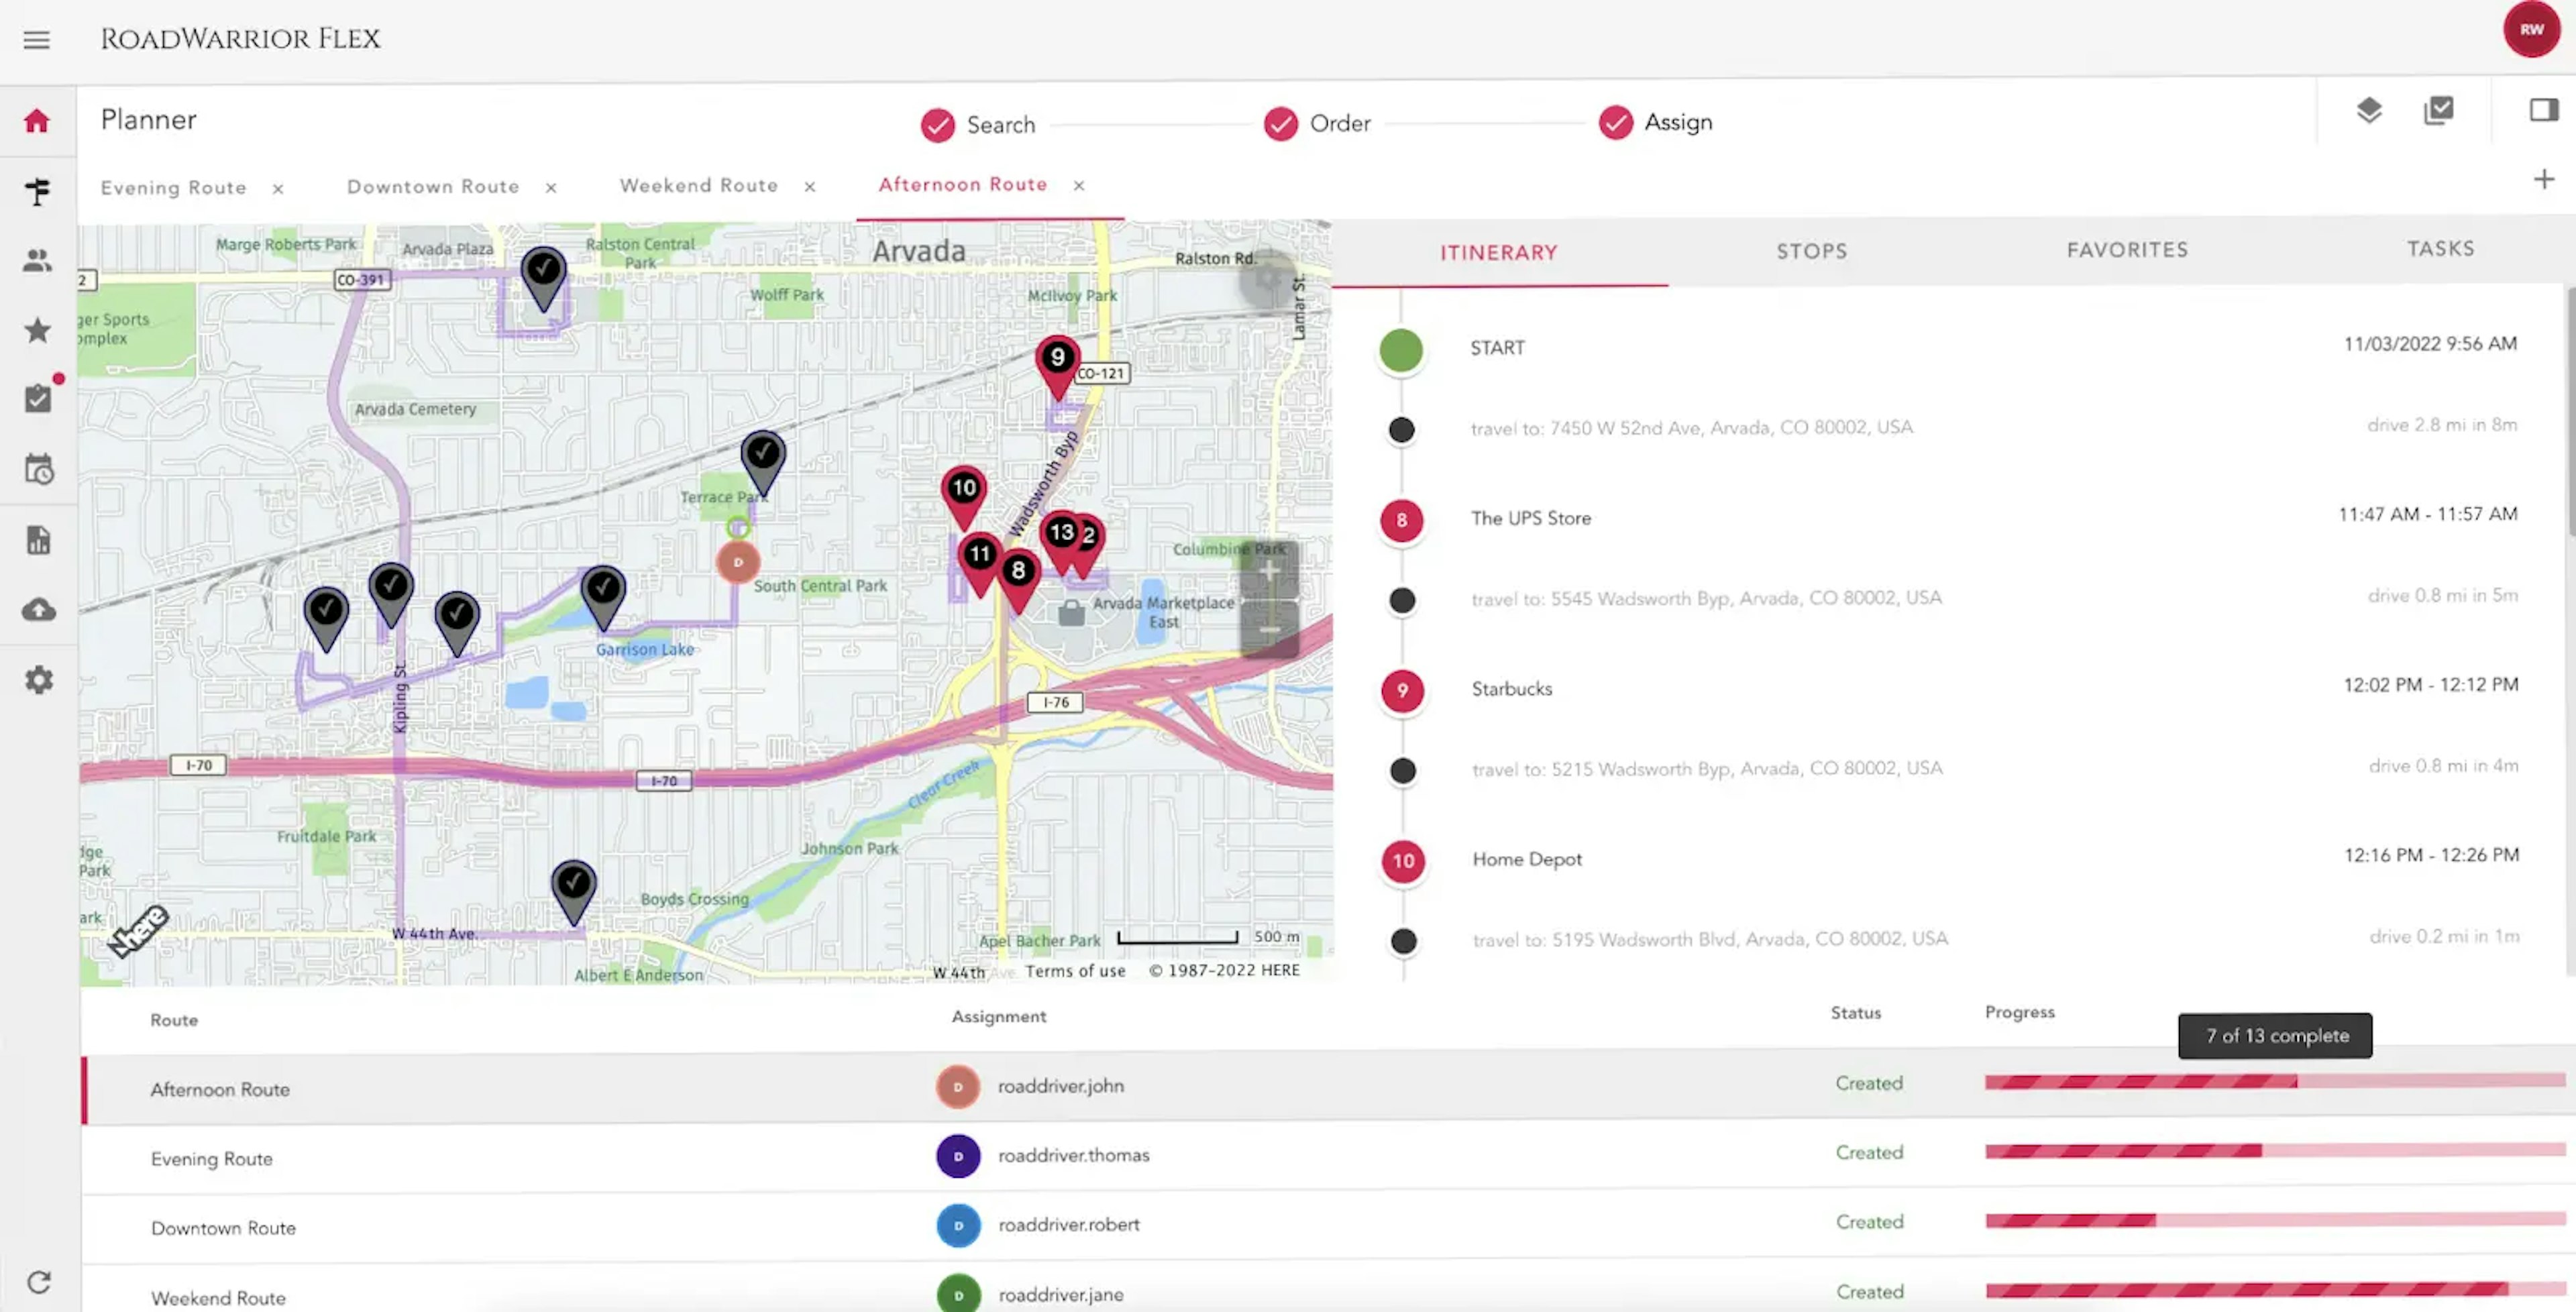Click refresh routes icon at bottom left
This screenshot has height=1312, width=2576.
coord(38,1282)
